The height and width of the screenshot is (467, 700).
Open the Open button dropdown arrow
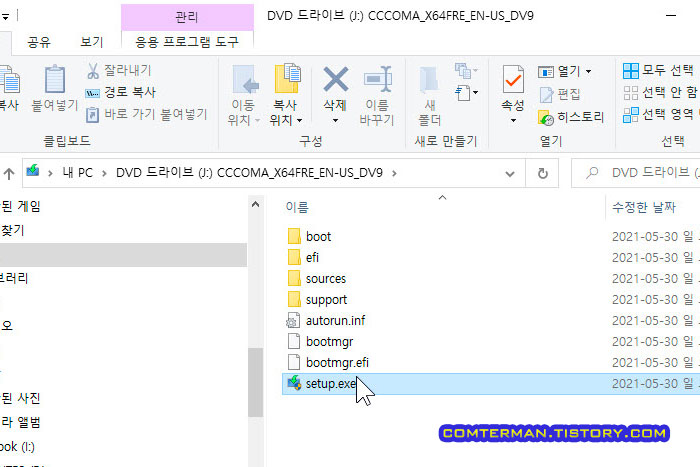pyautogui.click(x=588, y=71)
